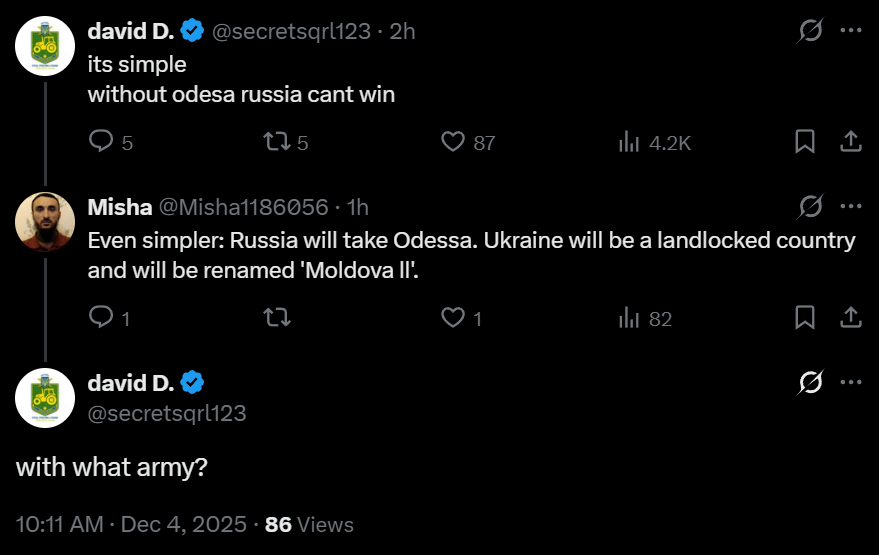View analytics showing 4.2K views

655,142
